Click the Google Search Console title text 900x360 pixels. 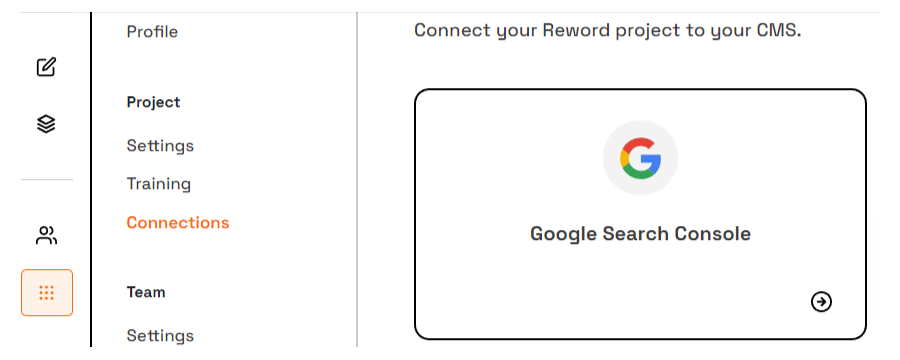(x=640, y=234)
